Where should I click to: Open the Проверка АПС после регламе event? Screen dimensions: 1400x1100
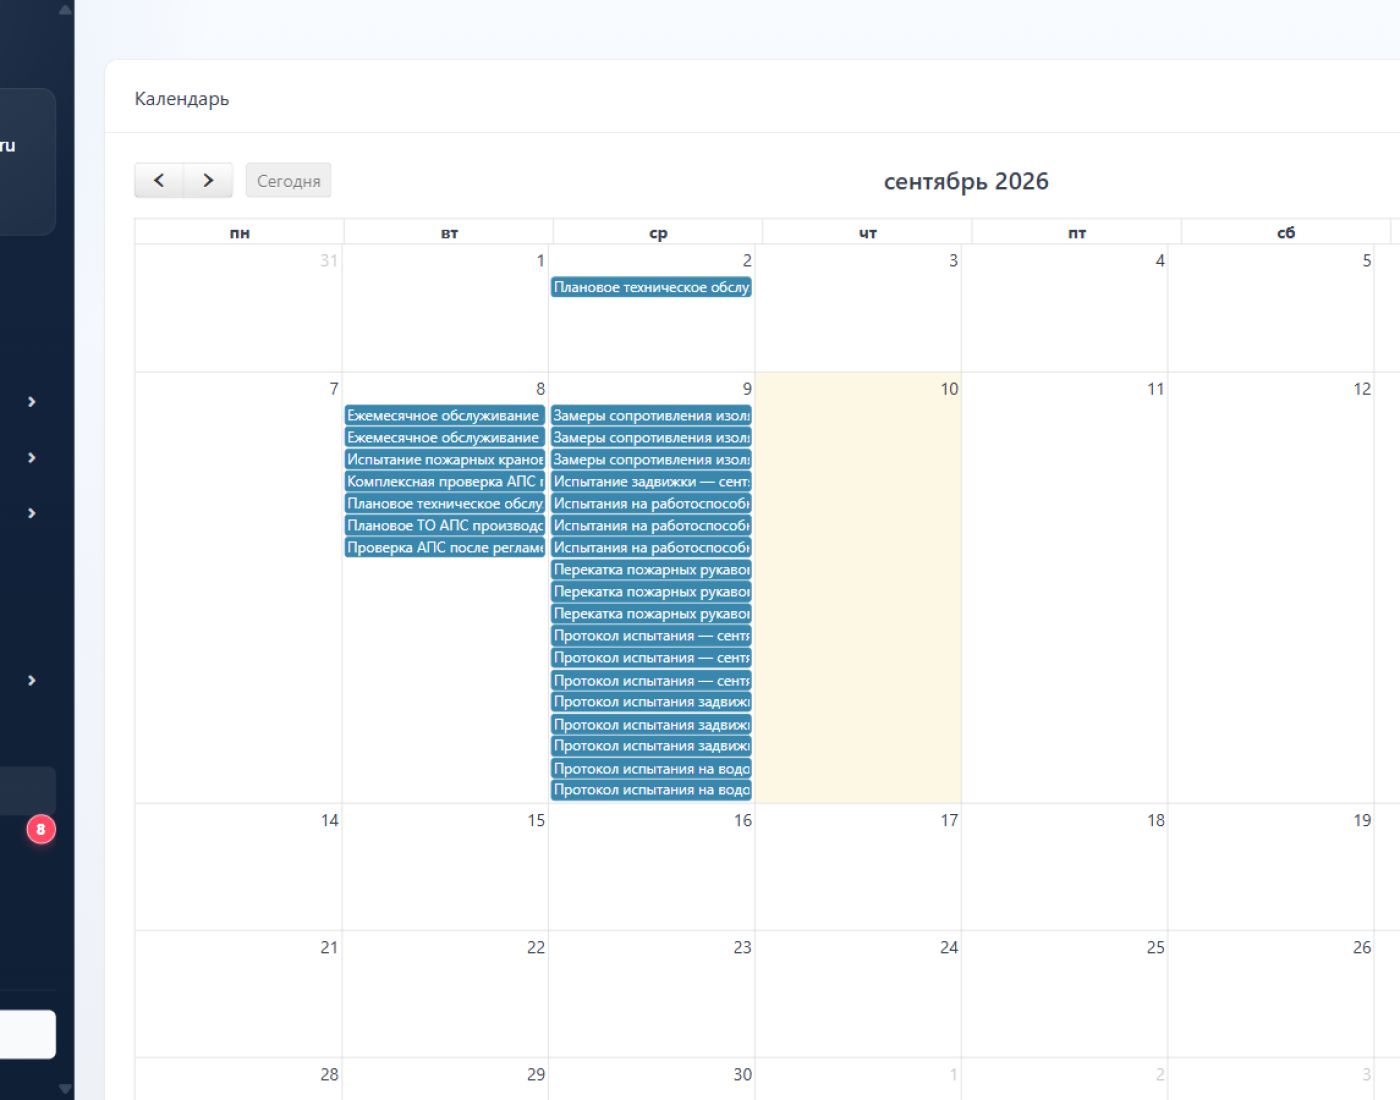tap(445, 548)
